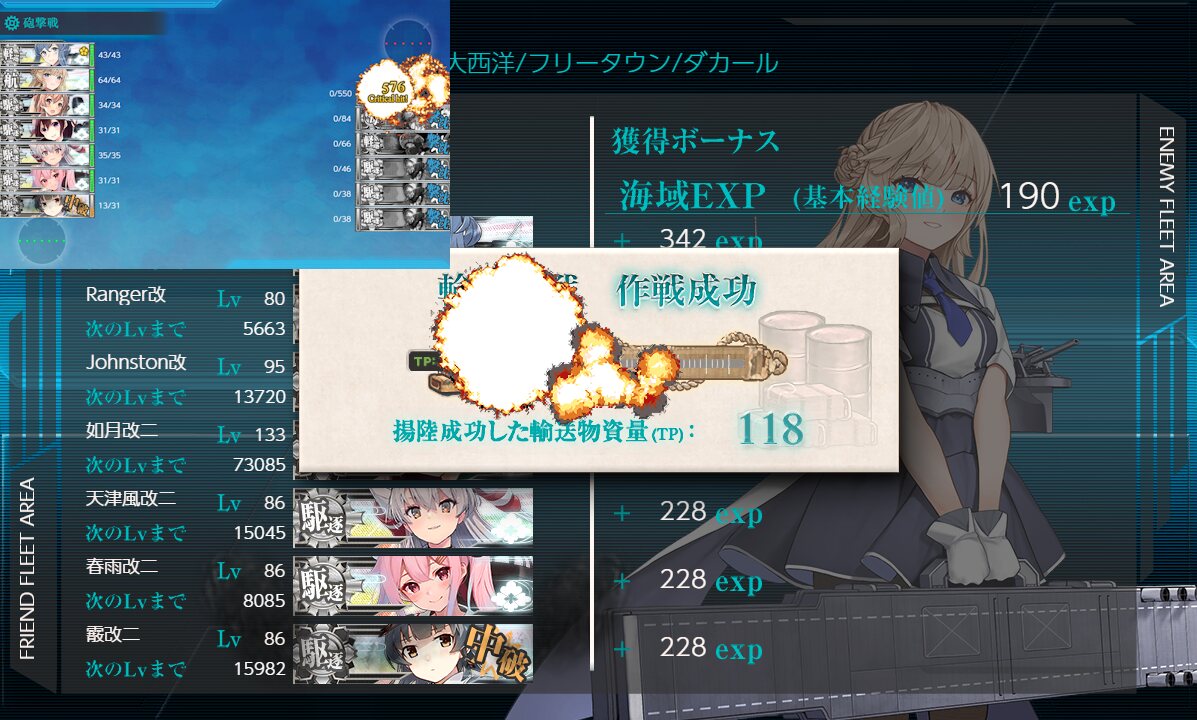Click the 大西洋/フリータウン/ダカール map title

613,63
